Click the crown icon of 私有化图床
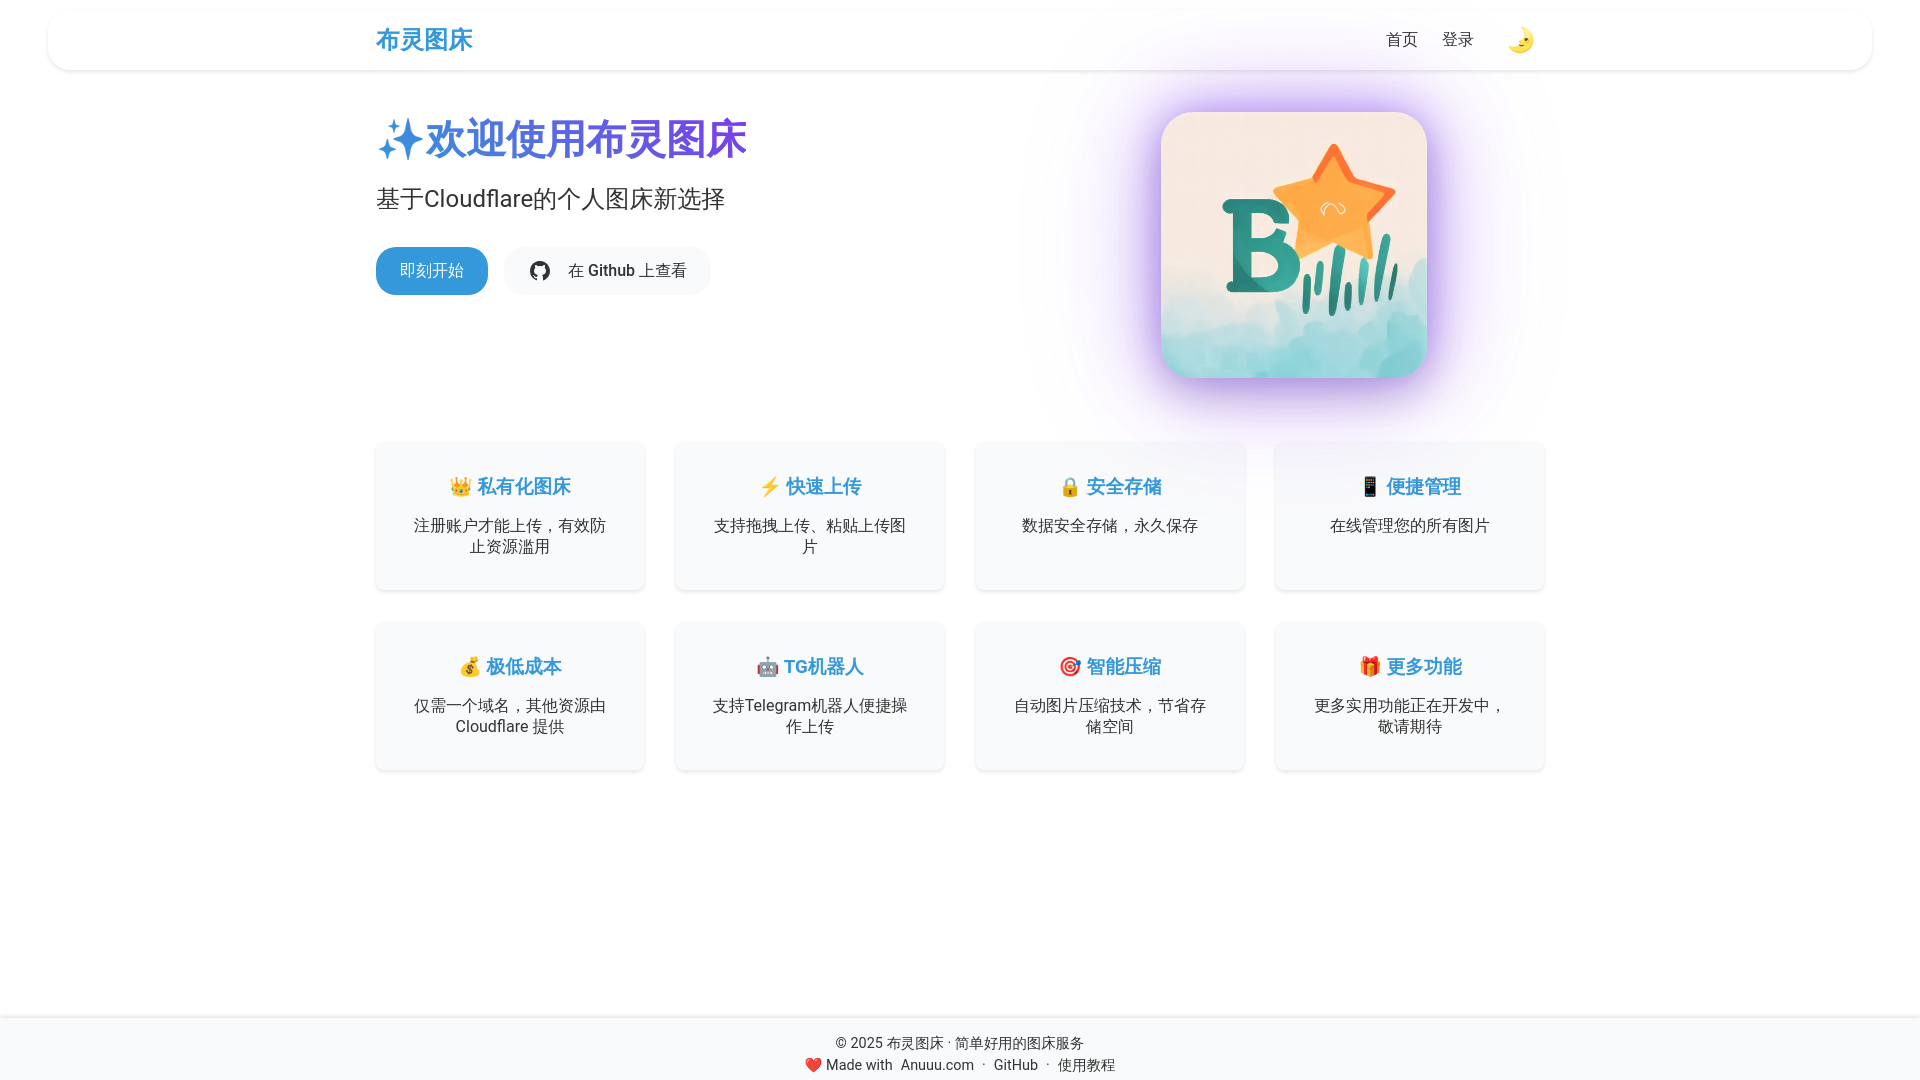This screenshot has width=1920, height=1080. (460, 487)
